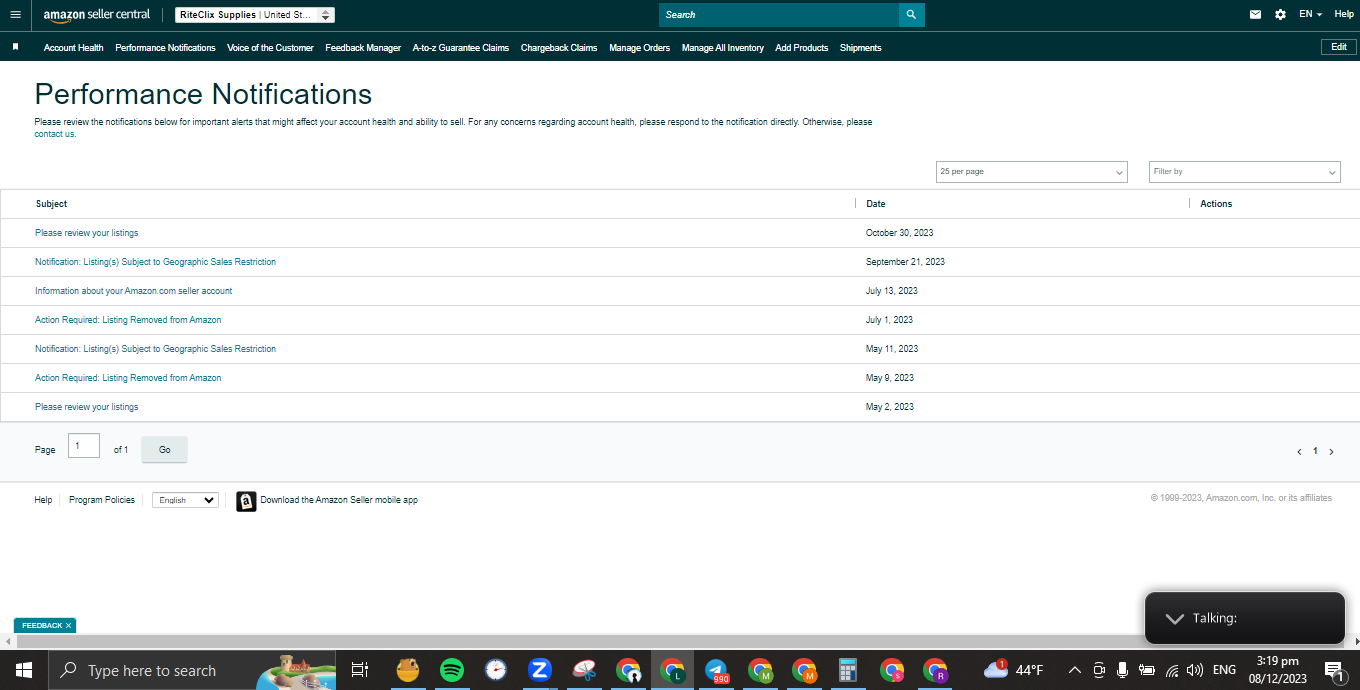Viewport: 1360px width, 690px height.
Task: Open the settings gear icon
Action: [1281, 15]
